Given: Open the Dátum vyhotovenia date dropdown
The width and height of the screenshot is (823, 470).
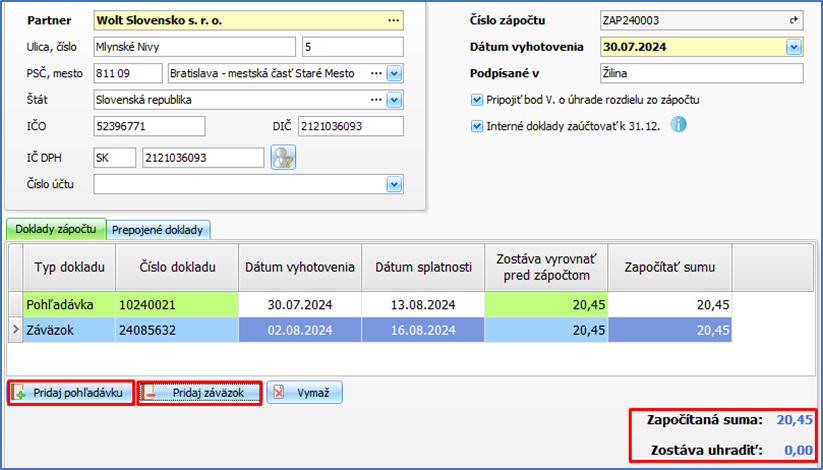Looking at the screenshot, I should click(794, 47).
